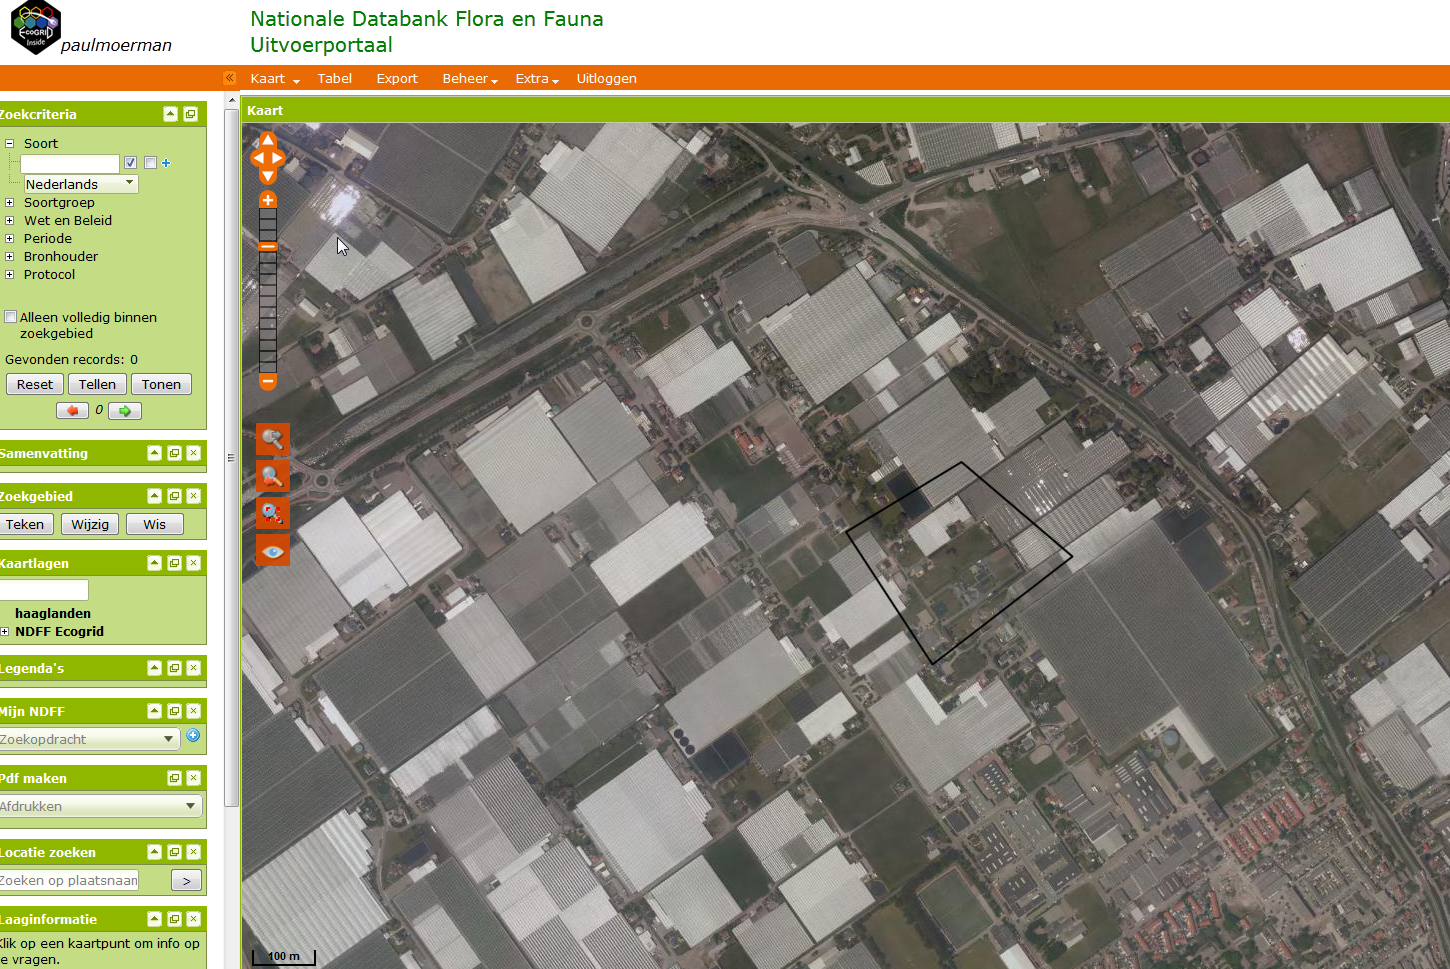
Task: Close the Zoekgebied panel
Action: (x=194, y=496)
